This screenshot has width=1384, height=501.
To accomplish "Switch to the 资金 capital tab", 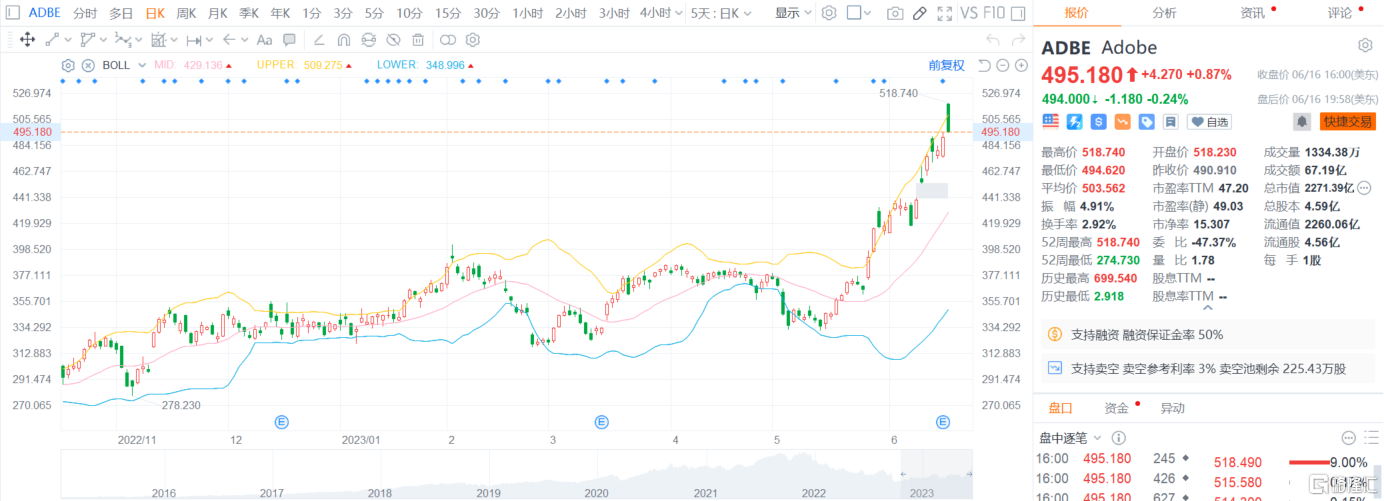I will click(x=1116, y=408).
